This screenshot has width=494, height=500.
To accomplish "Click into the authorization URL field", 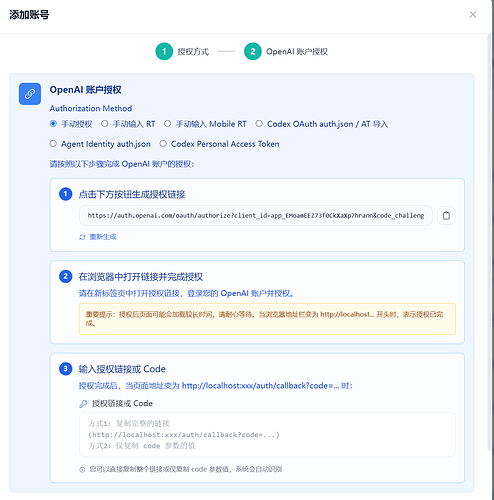I will pos(256,216).
